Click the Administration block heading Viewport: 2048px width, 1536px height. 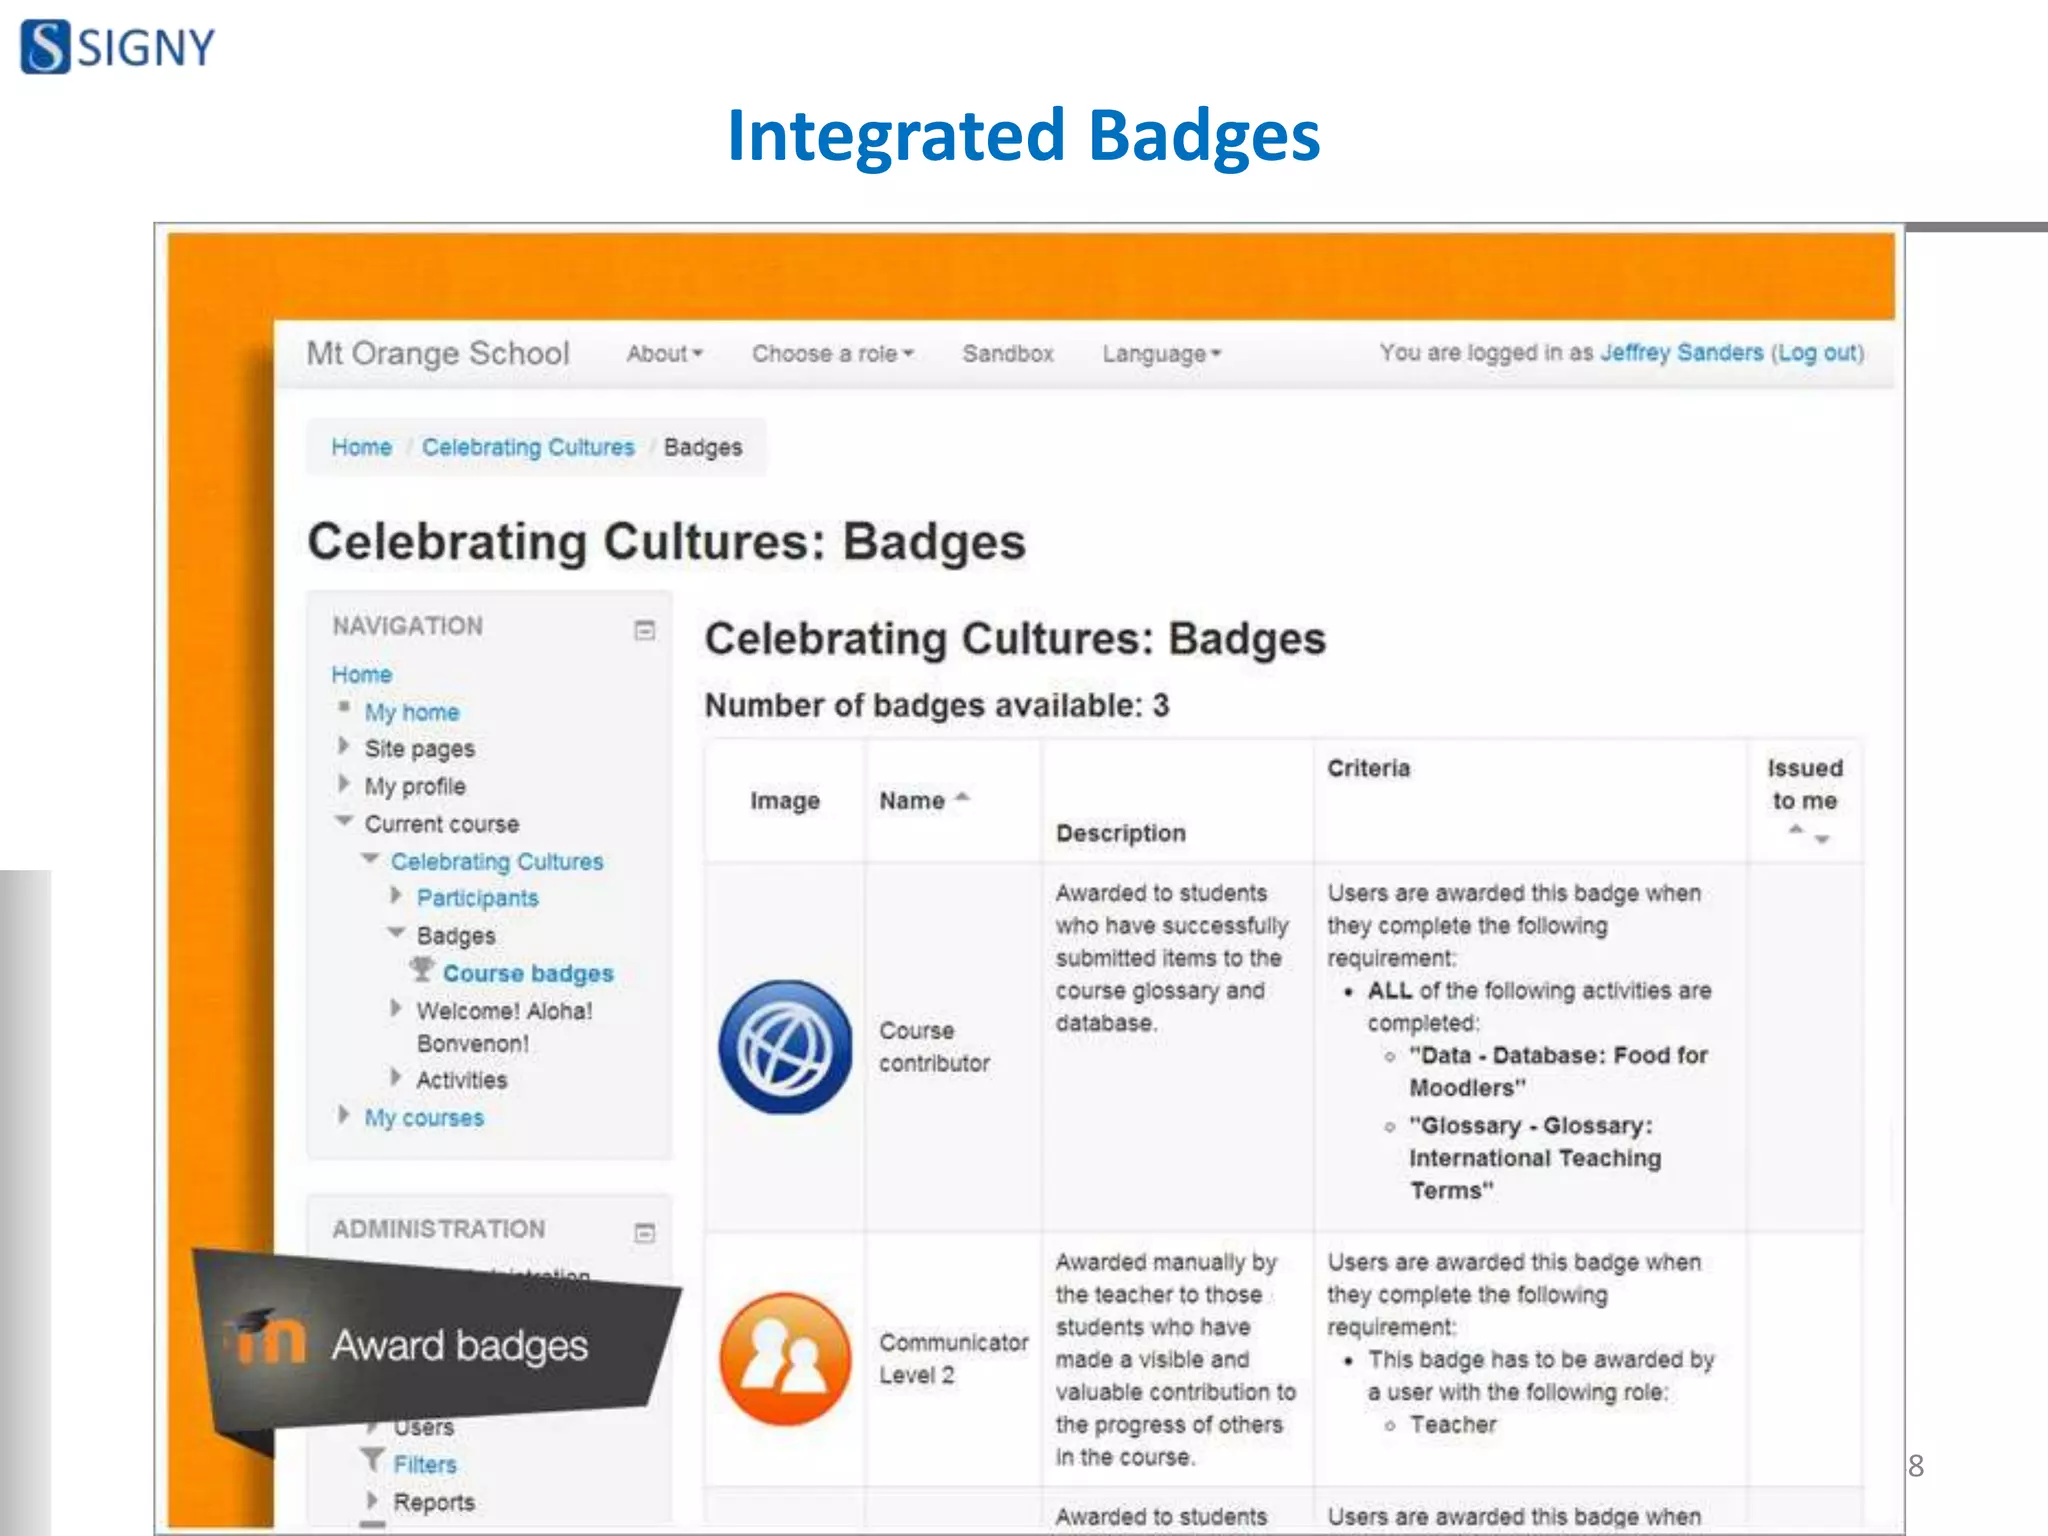pos(439,1229)
